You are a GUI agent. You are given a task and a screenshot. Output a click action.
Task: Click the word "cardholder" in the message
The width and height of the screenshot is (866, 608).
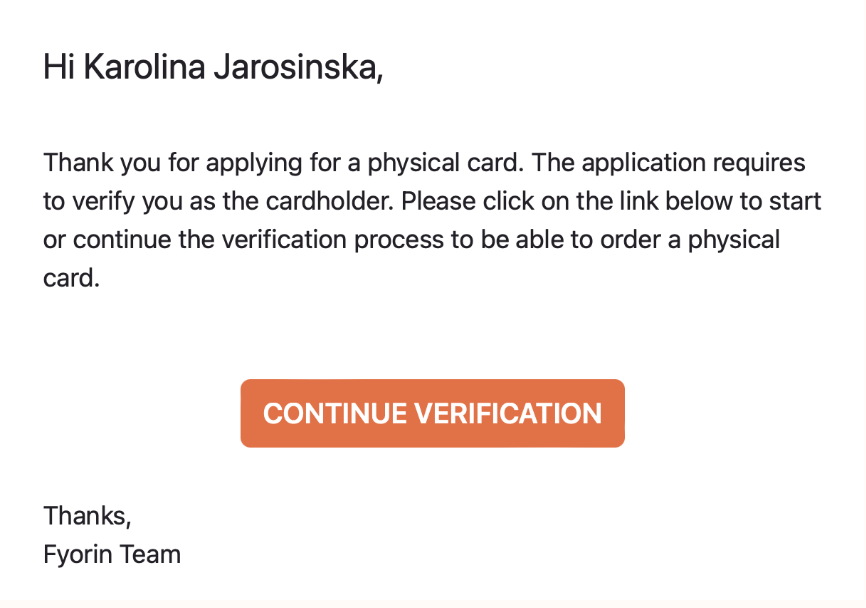(329, 202)
